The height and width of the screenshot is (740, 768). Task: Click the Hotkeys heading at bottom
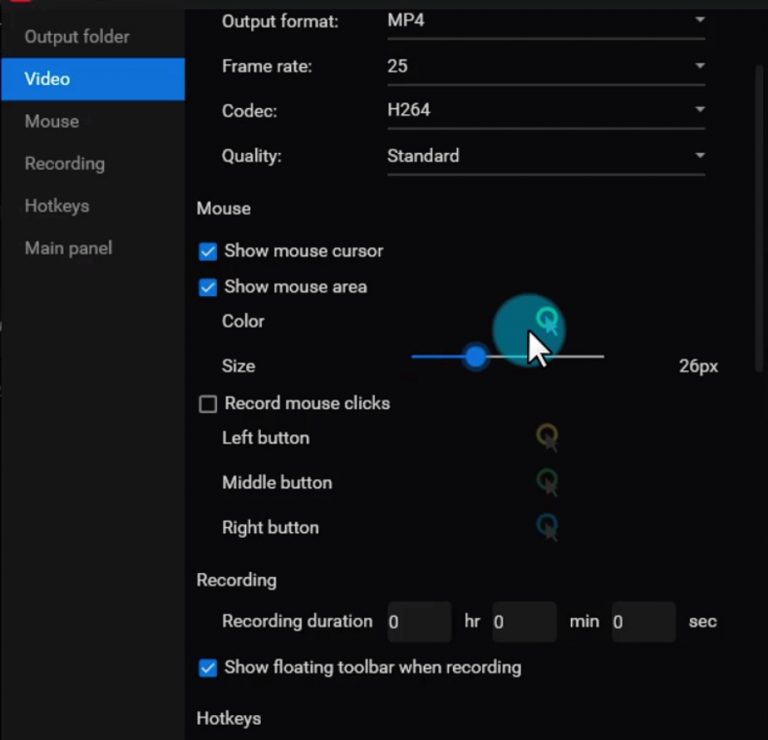click(229, 718)
